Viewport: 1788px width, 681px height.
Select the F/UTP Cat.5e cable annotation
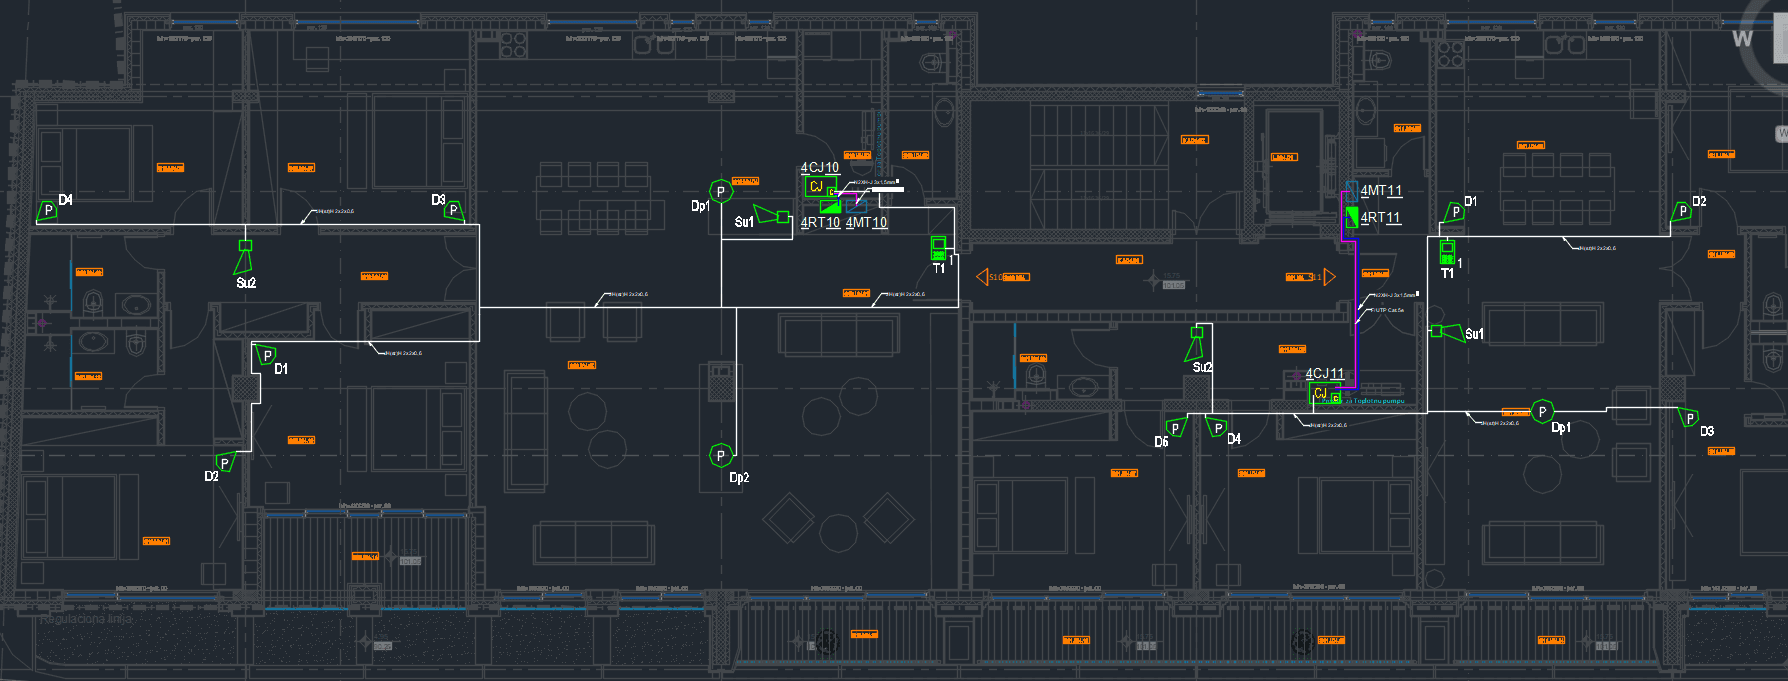click(x=1386, y=310)
